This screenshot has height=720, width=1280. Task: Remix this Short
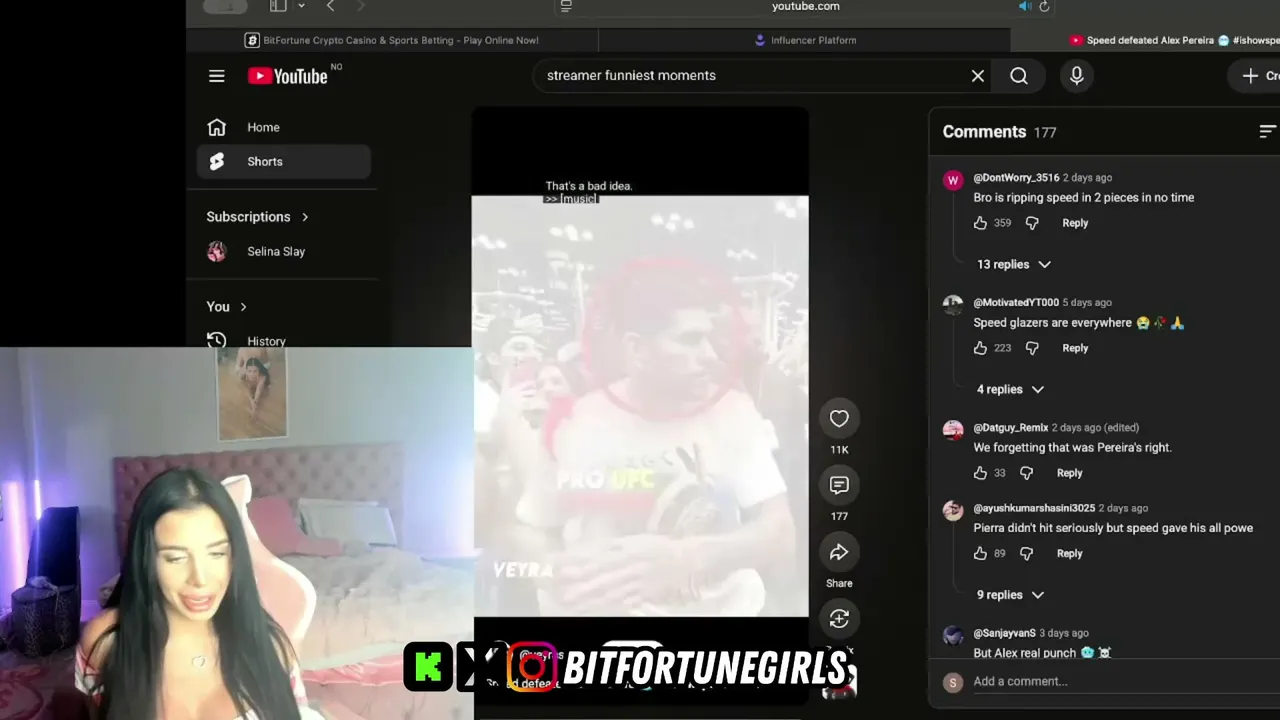(839, 619)
